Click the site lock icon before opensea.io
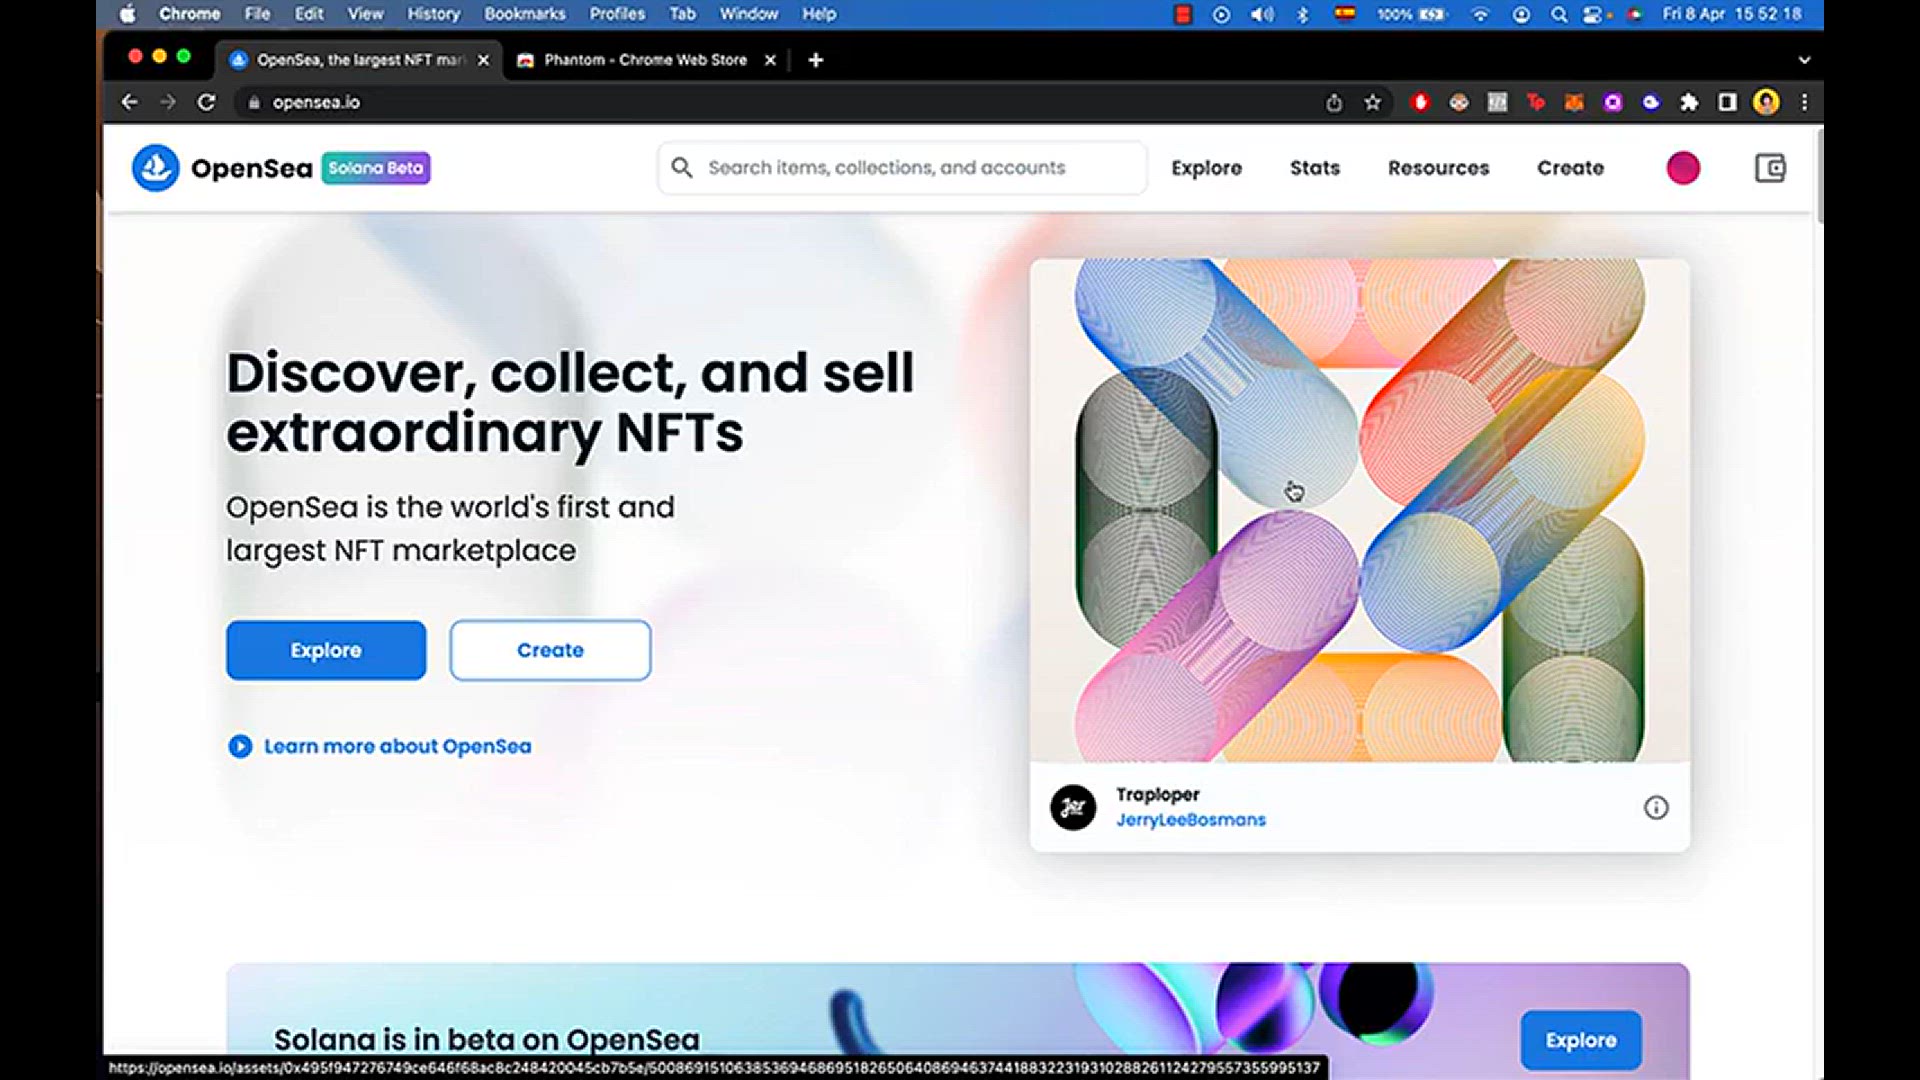Image resolution: width=1920 pixels, height=1080 pixels. [254, 102]
